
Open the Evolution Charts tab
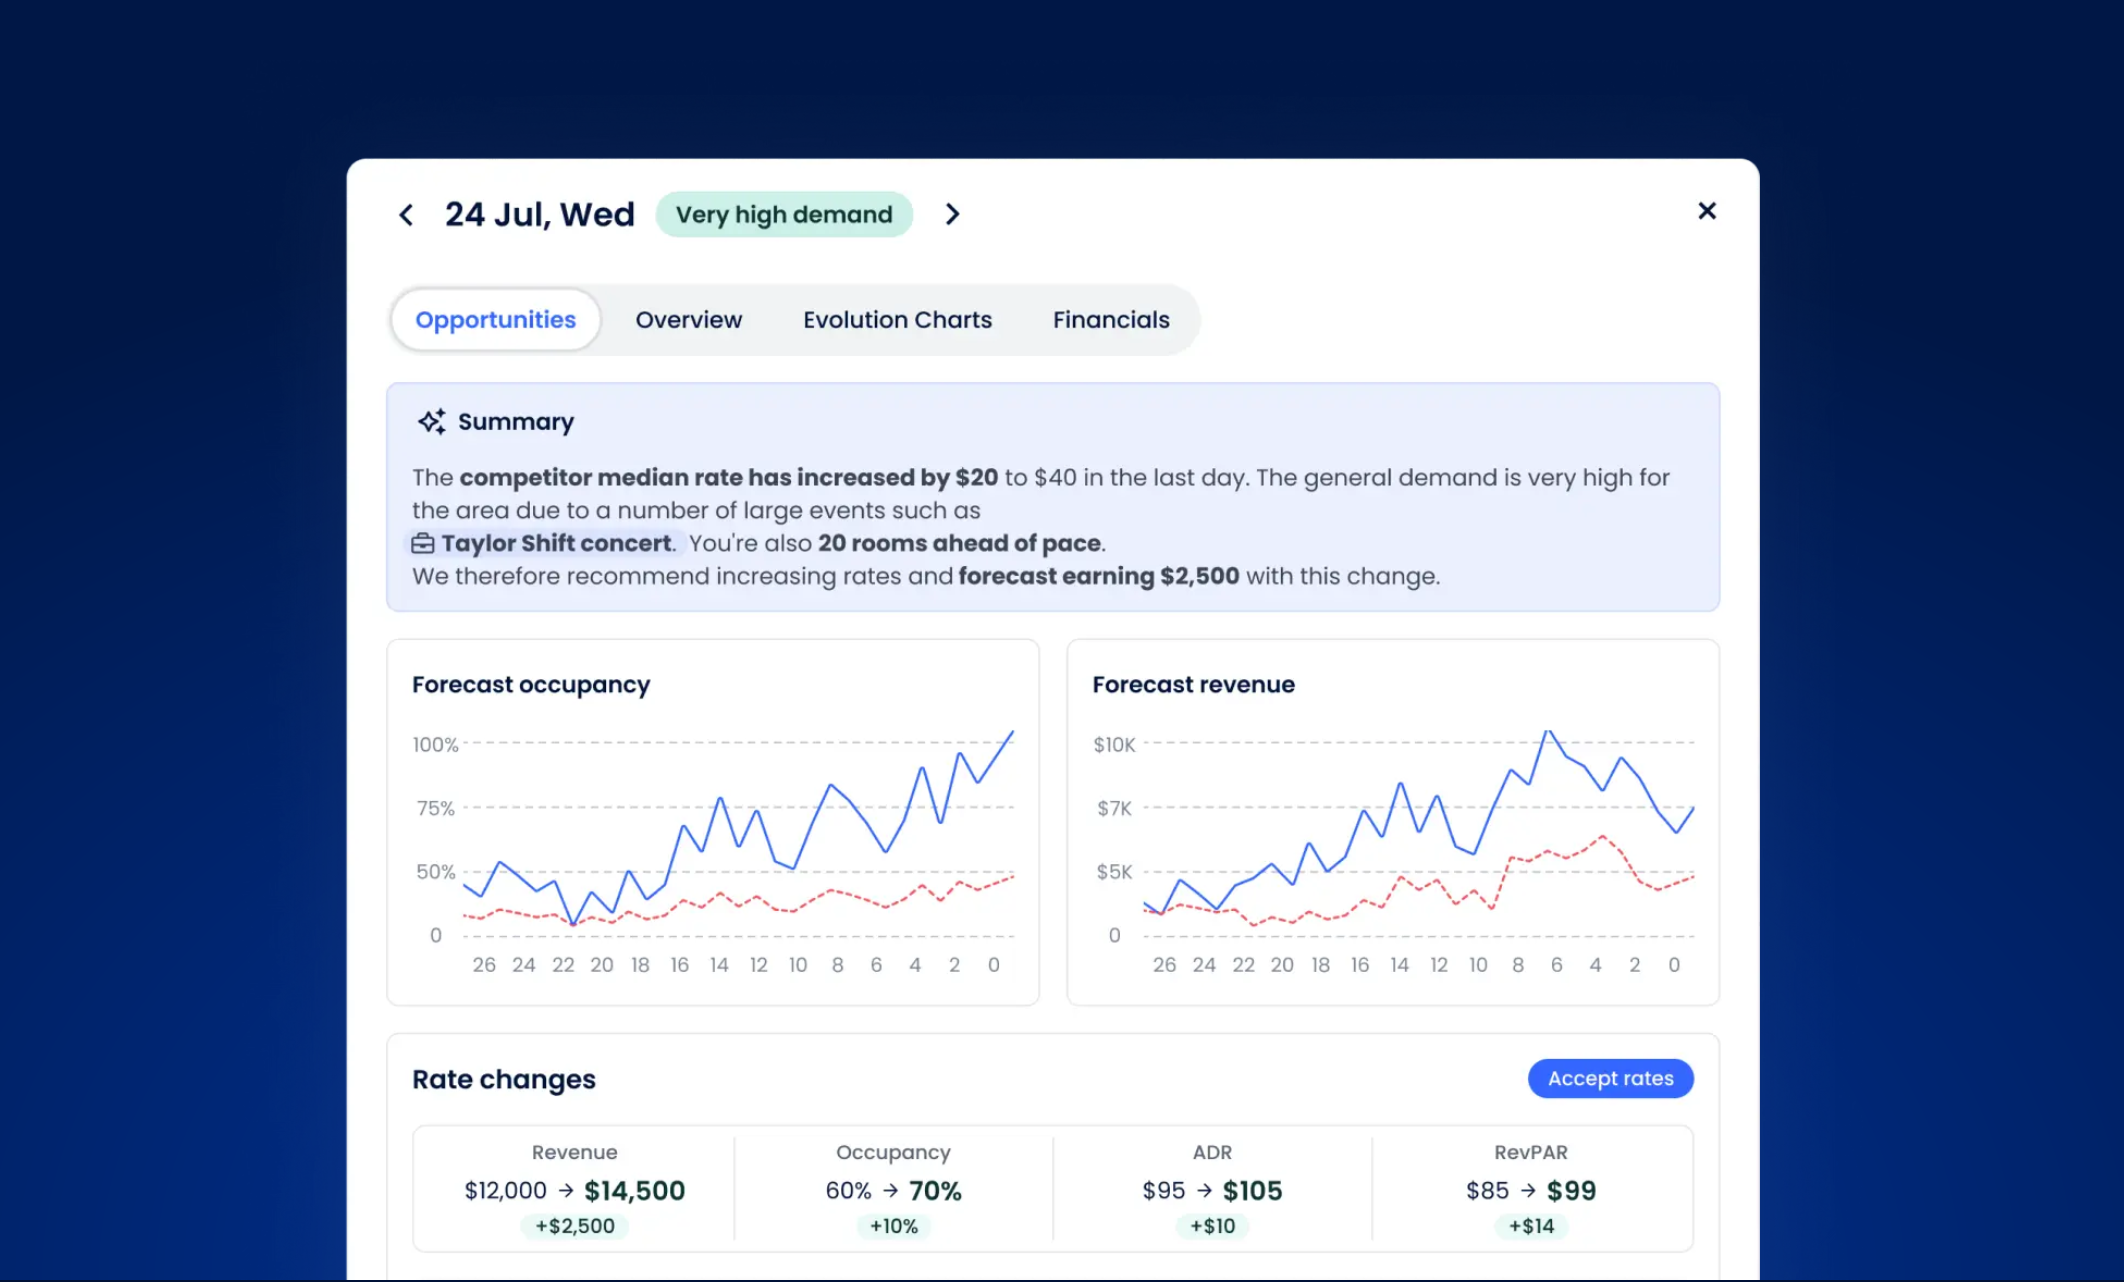pos(897,320)
